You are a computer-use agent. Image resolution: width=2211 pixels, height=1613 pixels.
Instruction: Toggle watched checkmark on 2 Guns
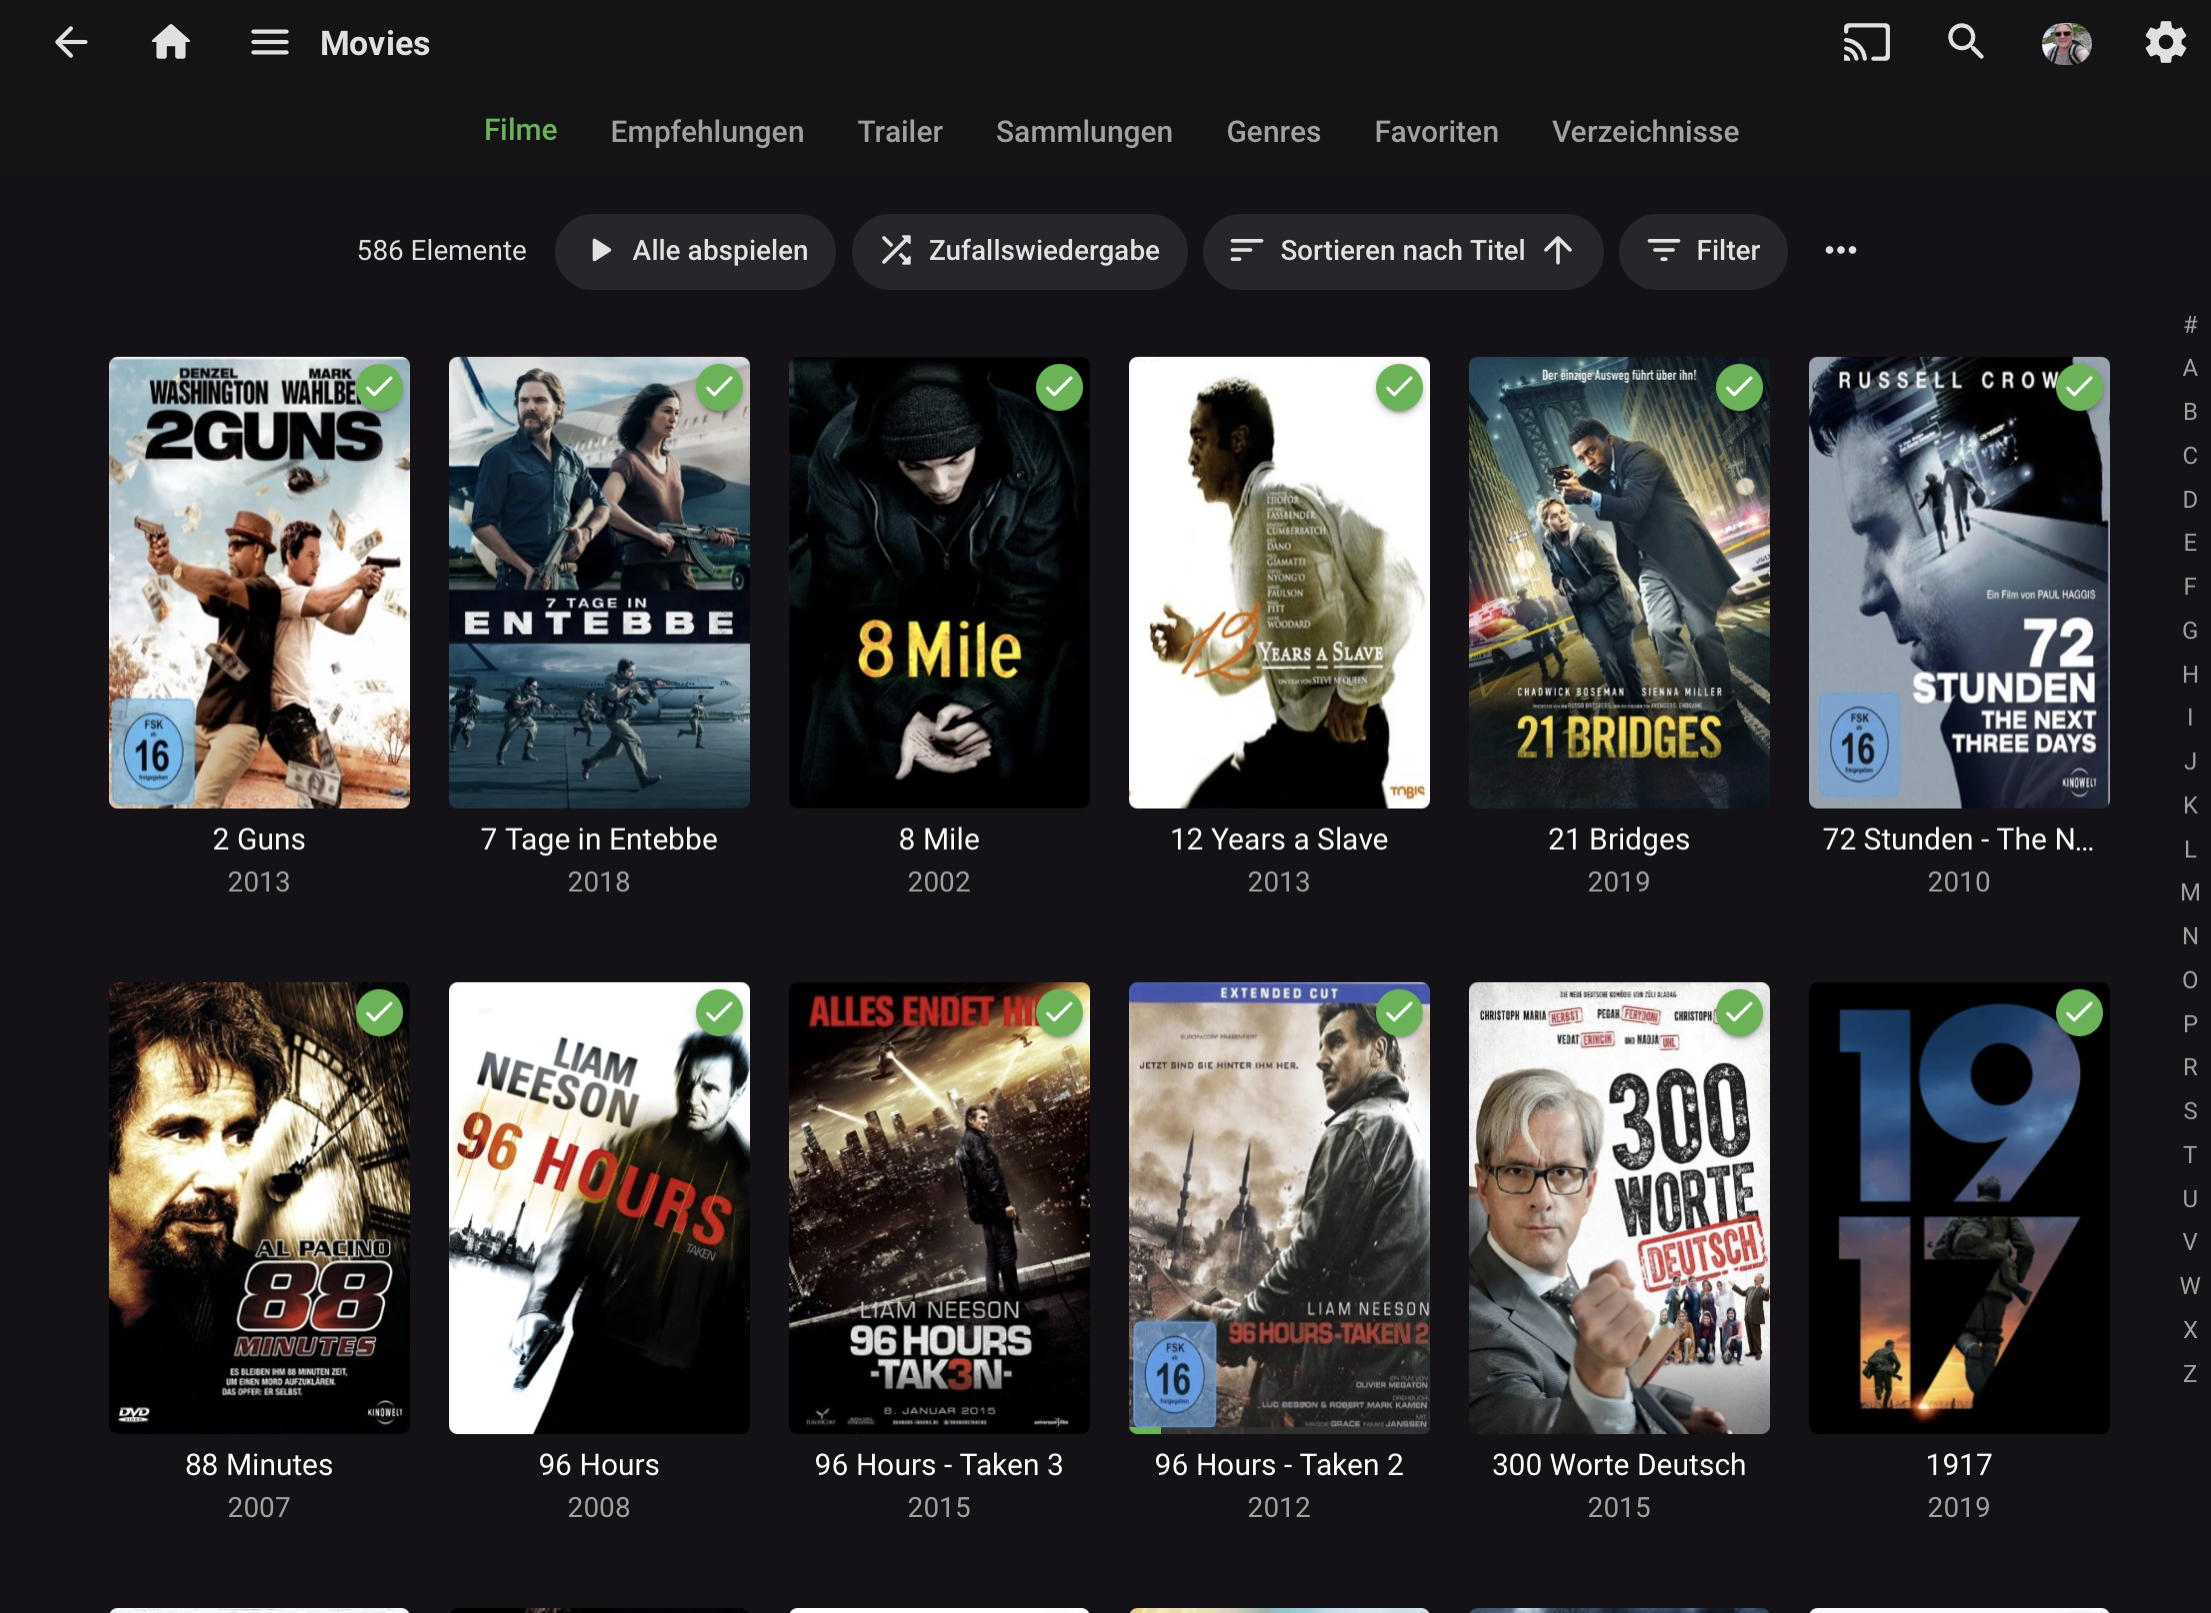pos(380,388)
